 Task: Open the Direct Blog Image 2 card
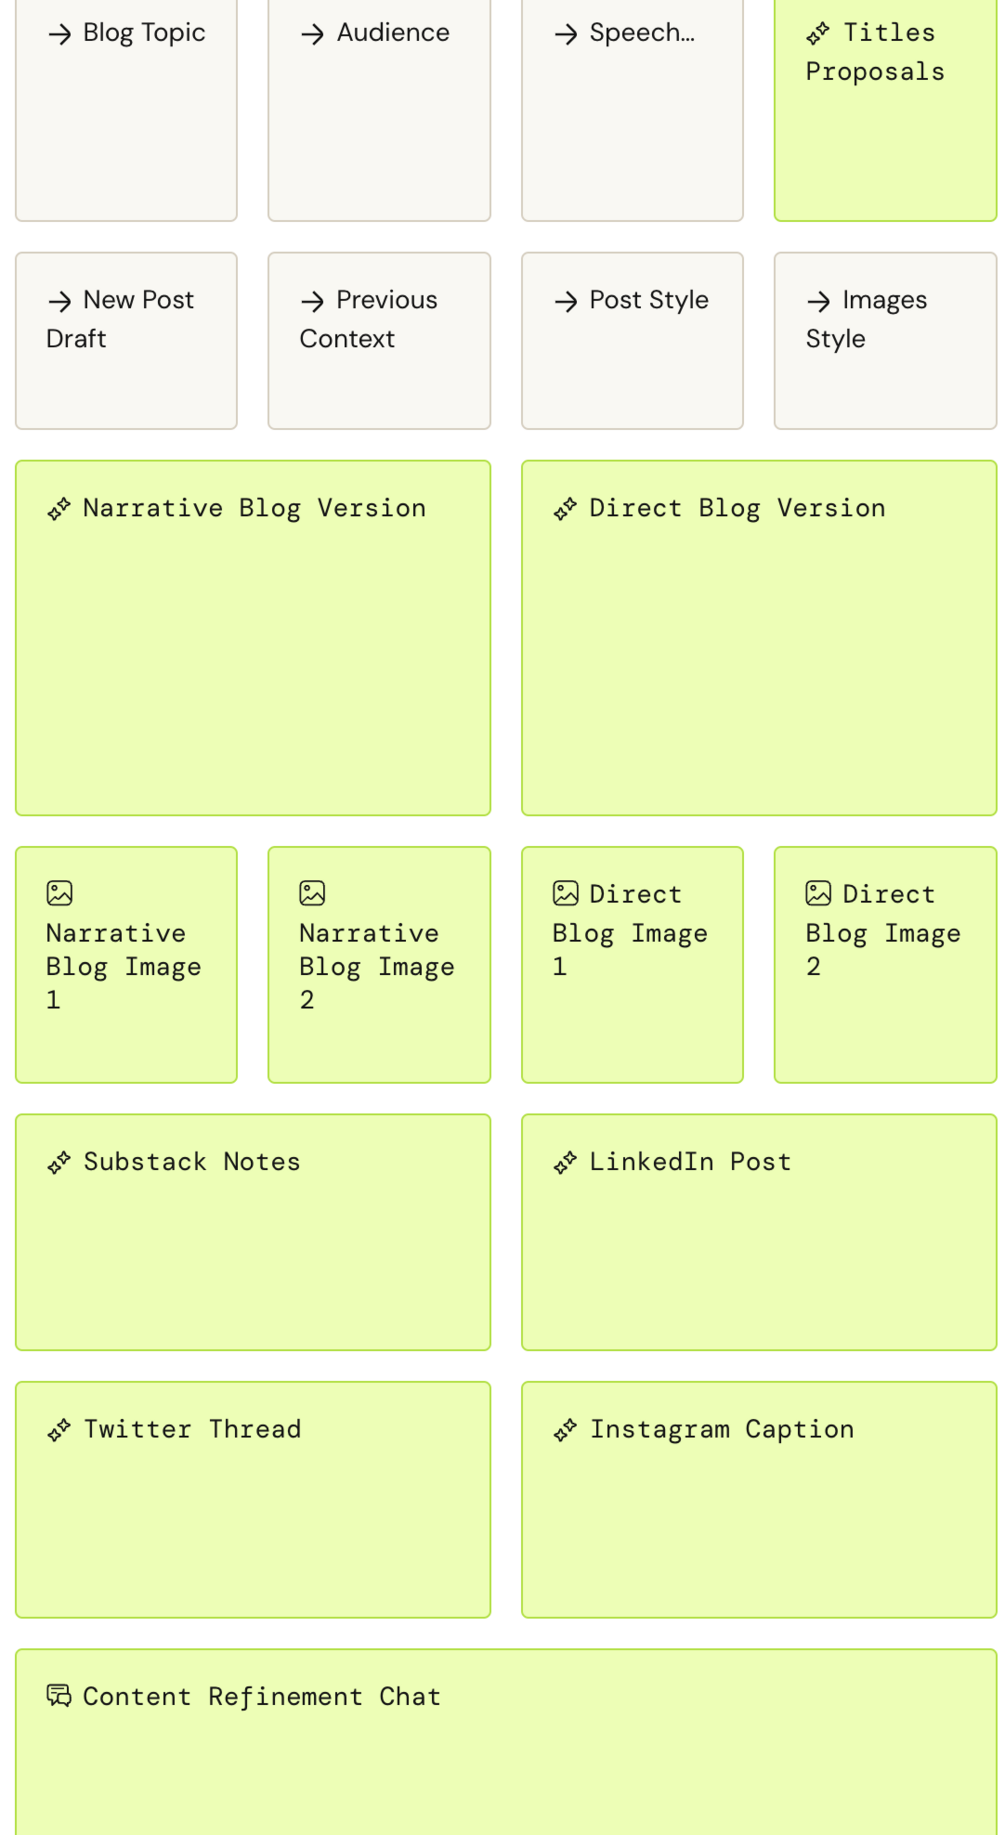pyautogui.click(x=885, y=965)
